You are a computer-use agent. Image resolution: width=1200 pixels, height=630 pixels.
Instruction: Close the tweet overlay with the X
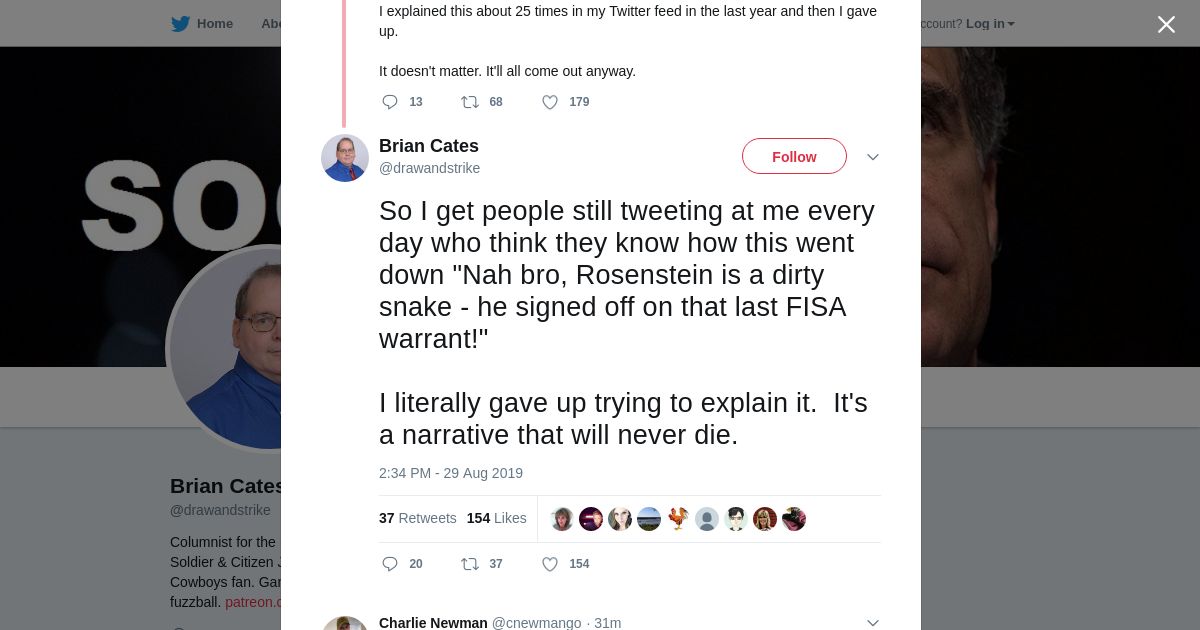tap(1166, 25)
